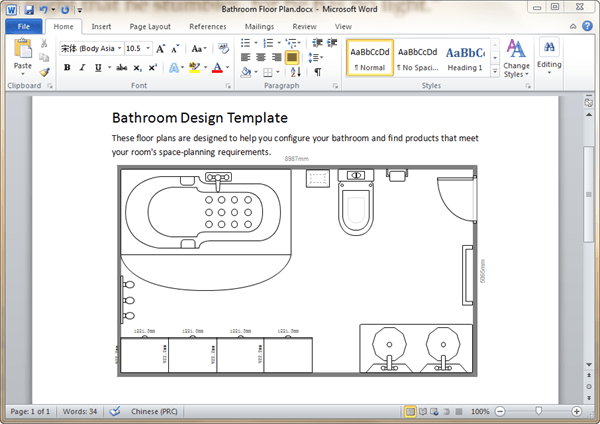Click the zoom slider handle
This screenshot has height=424, width=600.
tap(539, 411)
